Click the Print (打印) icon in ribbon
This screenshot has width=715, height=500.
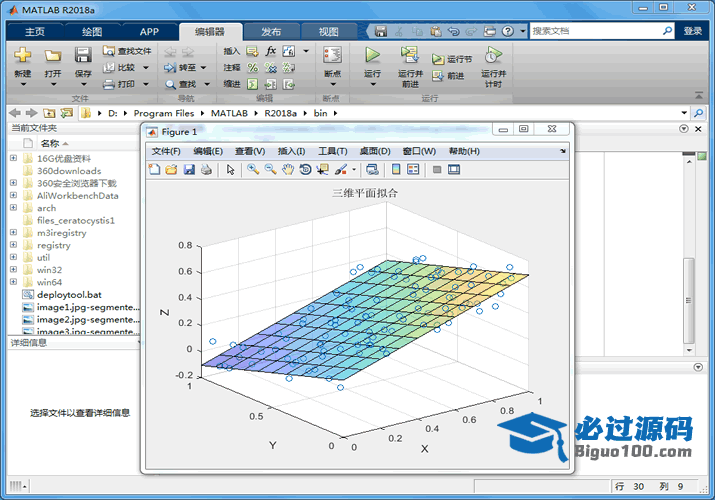[109, 84]
